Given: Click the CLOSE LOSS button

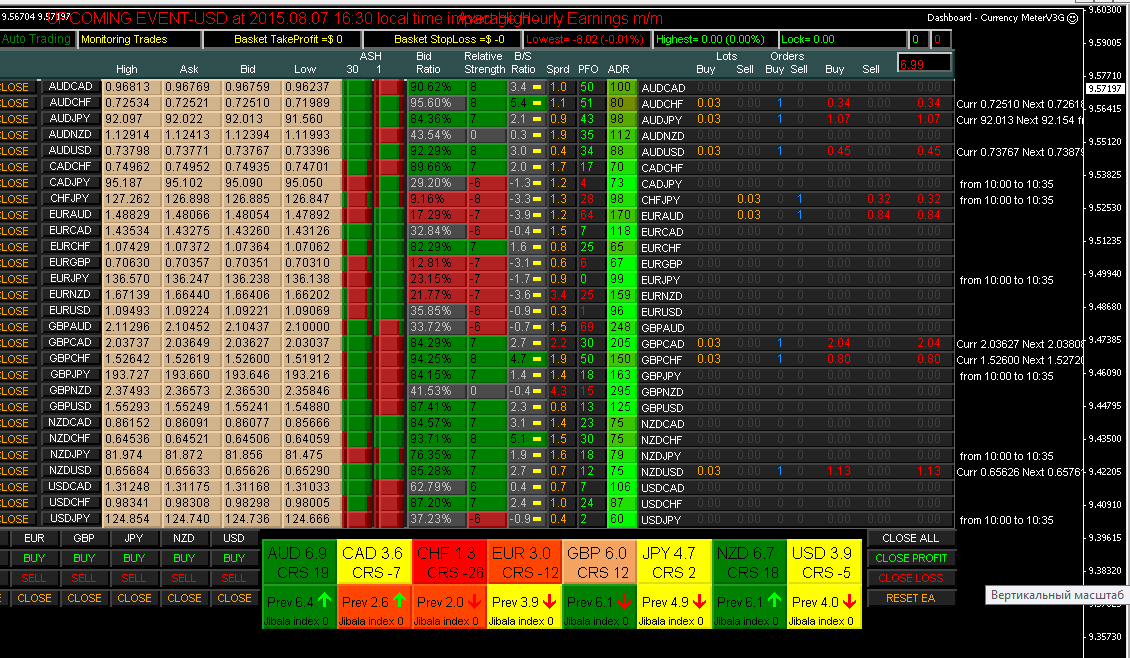Looking at the screenshot, I should (x=911, y=578).
